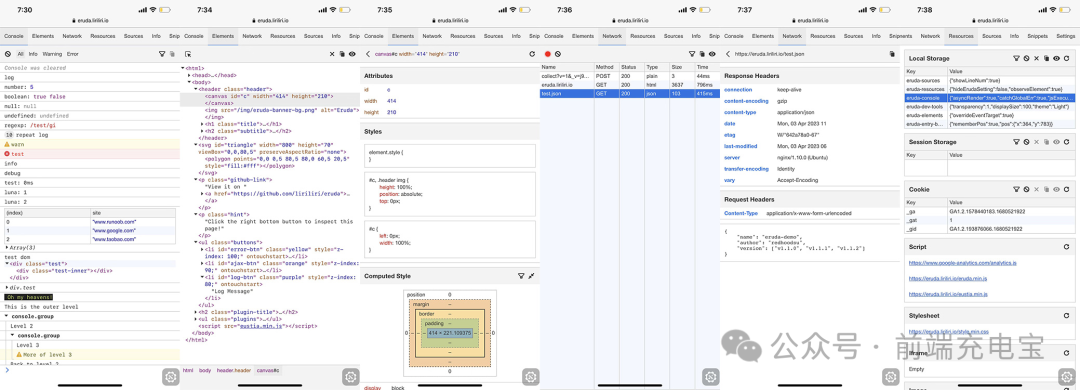Refresh Session Storage list
The image size is (1080, 390).
tap(1066, 142)
